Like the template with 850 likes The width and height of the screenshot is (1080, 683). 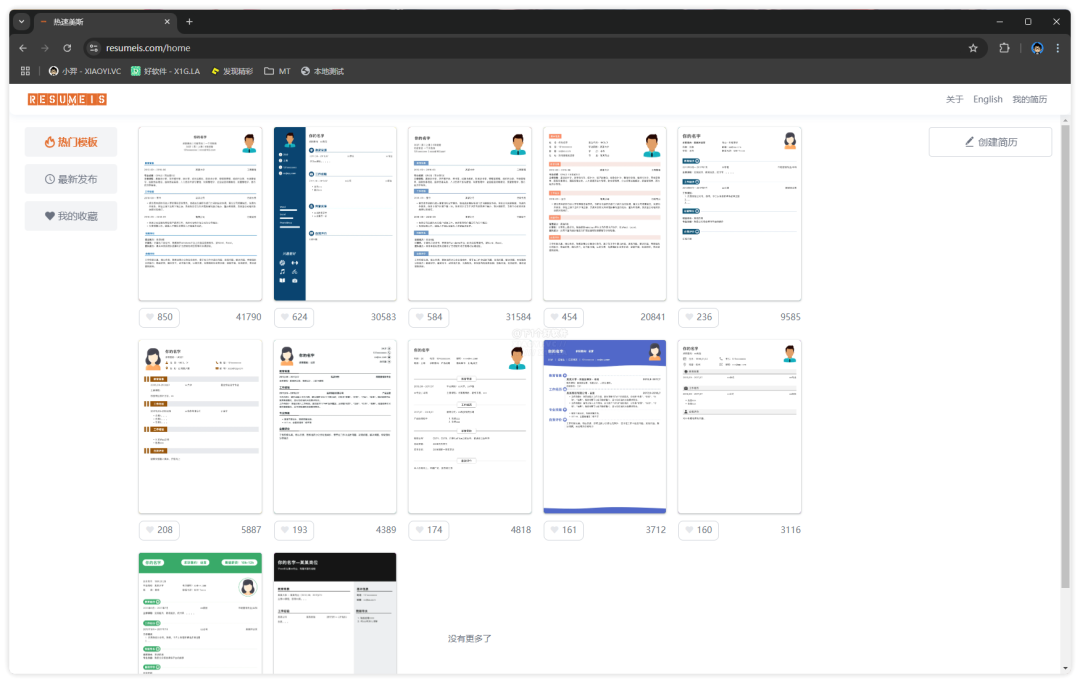coord(158,317)
